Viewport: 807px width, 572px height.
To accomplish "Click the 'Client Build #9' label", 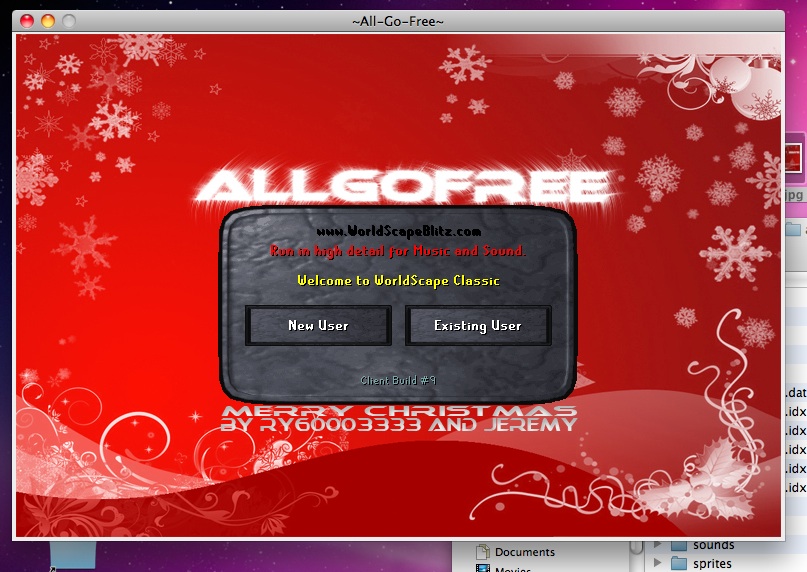I will tap(398, 380).
